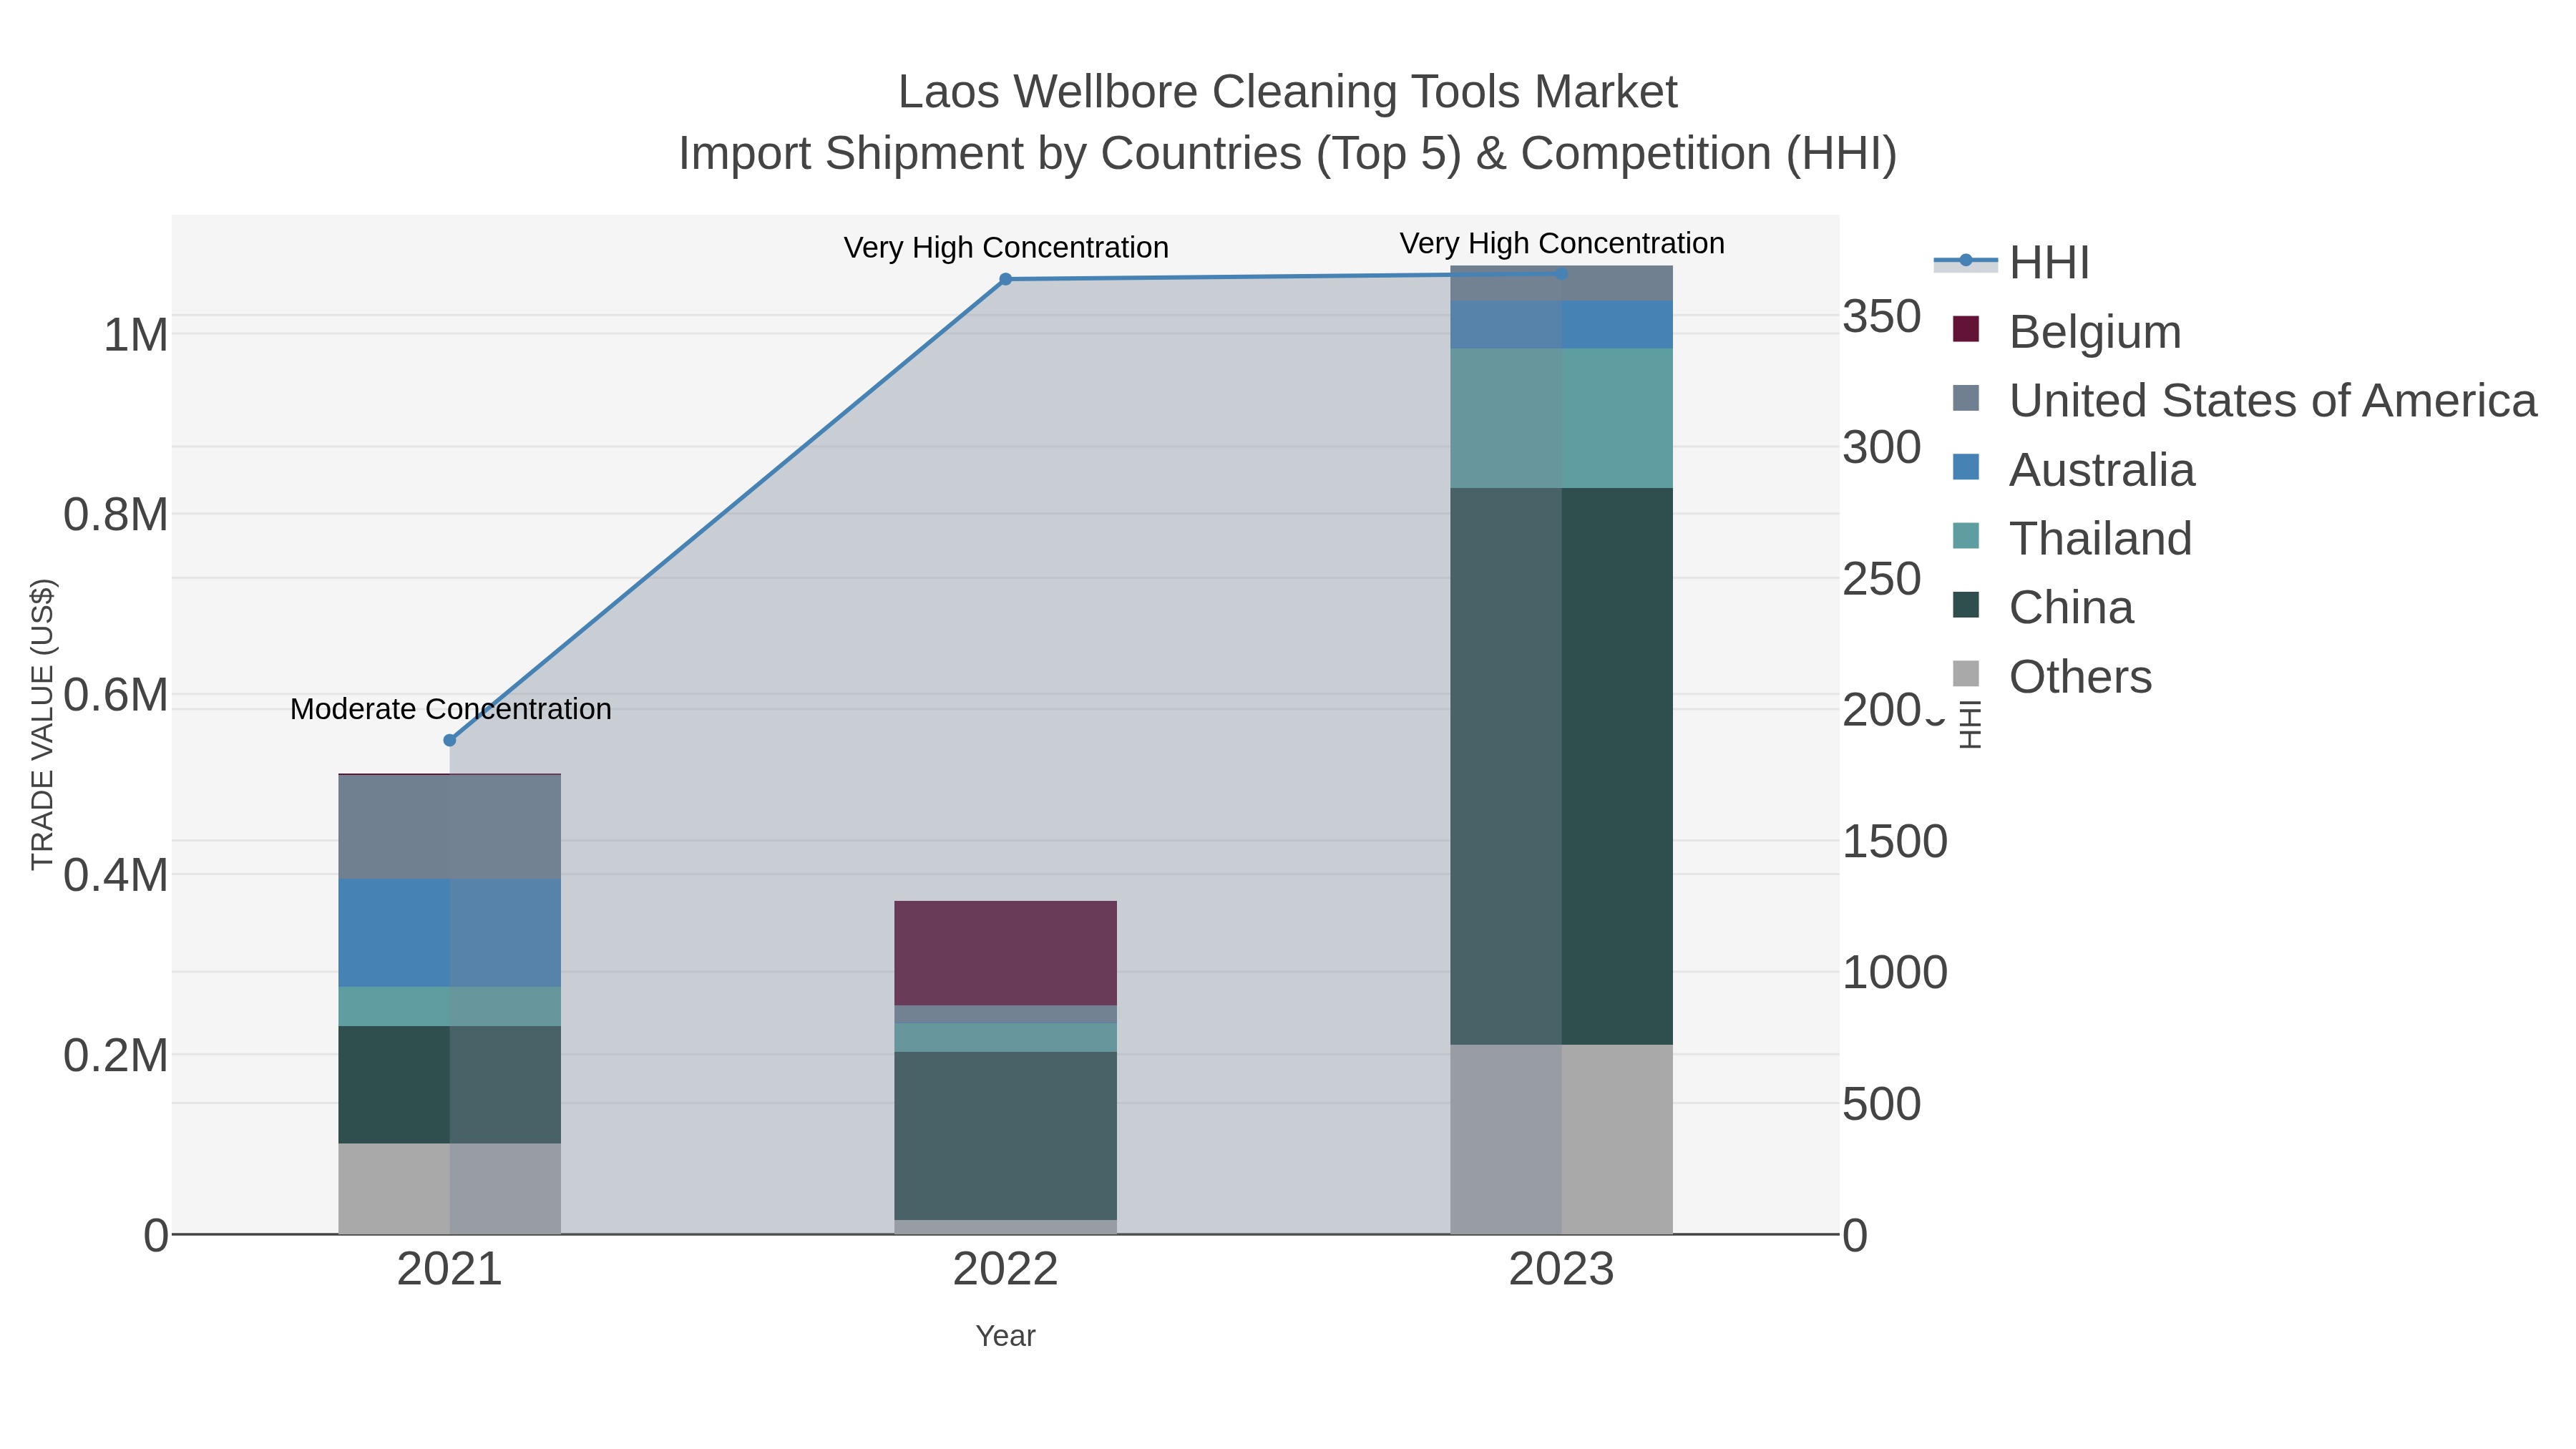The image size is (2576, 1449).
Task: Select the Australia segment in 2023 bar
Action: [1562, 325]
